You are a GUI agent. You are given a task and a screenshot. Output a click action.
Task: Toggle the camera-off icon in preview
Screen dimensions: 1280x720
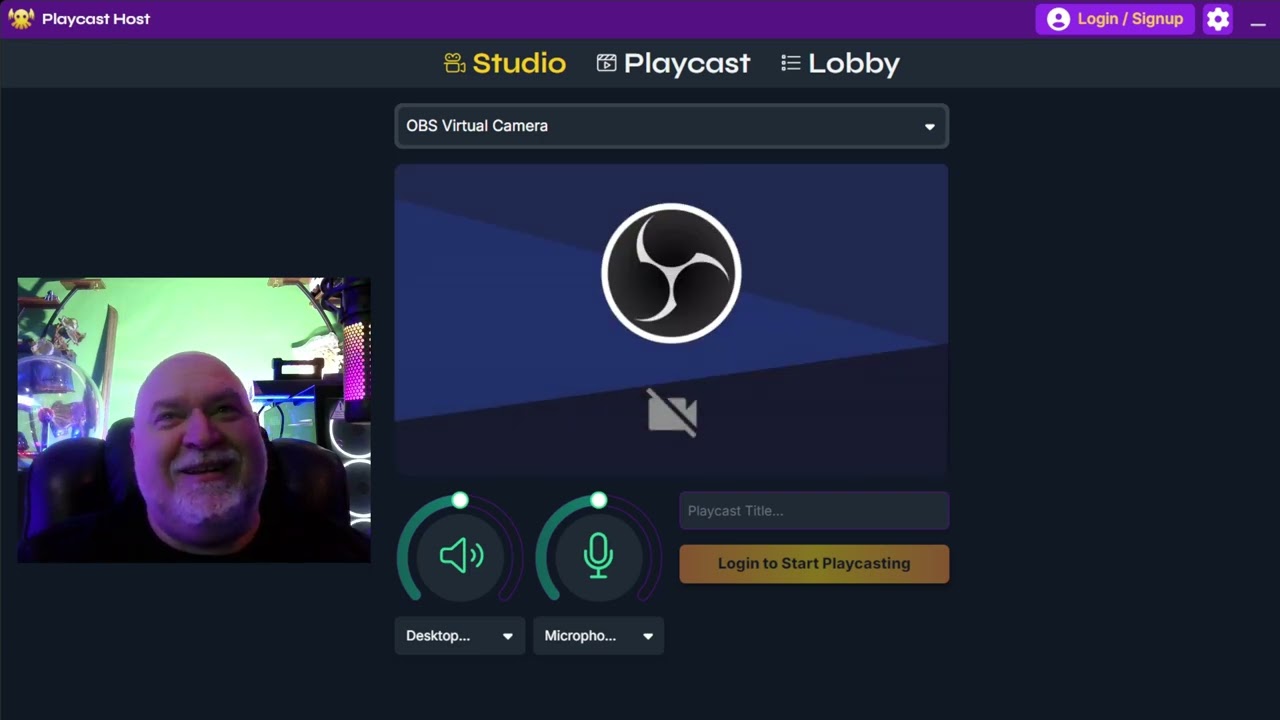pos(672,412)
